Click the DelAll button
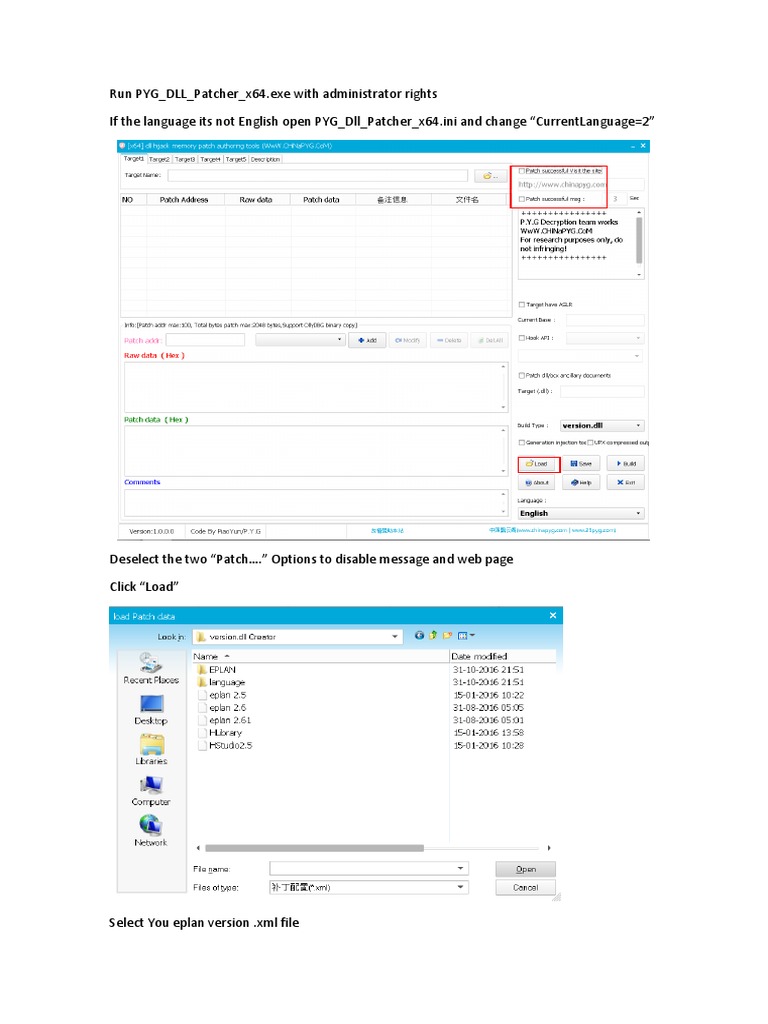This screenshot has width=768, height=1024. point(489,340)
